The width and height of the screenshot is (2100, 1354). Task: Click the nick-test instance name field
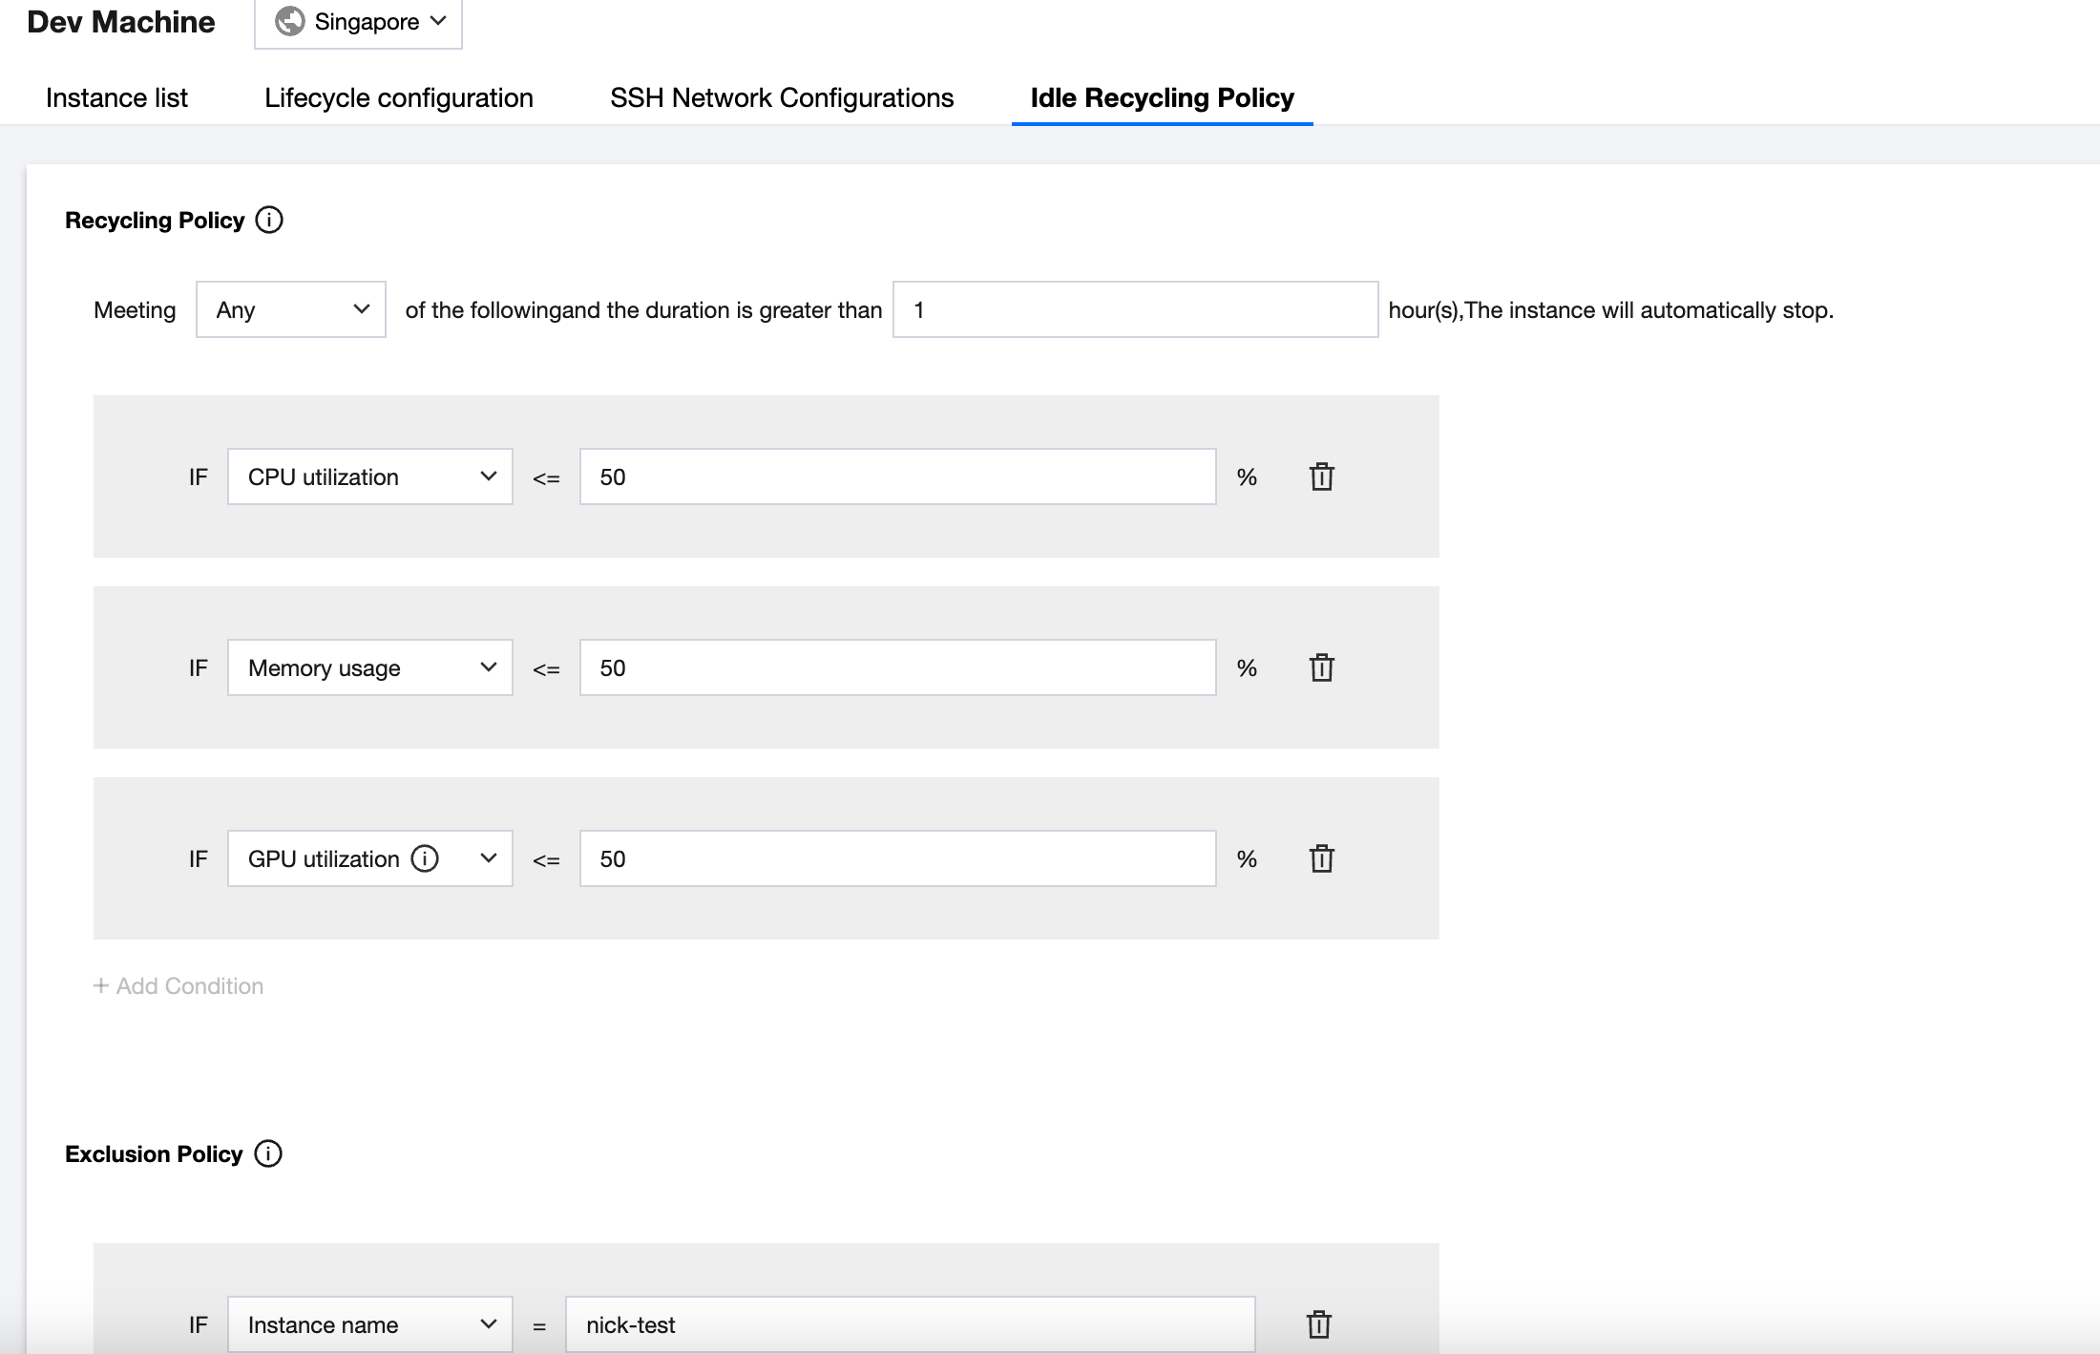[909, 1325]
